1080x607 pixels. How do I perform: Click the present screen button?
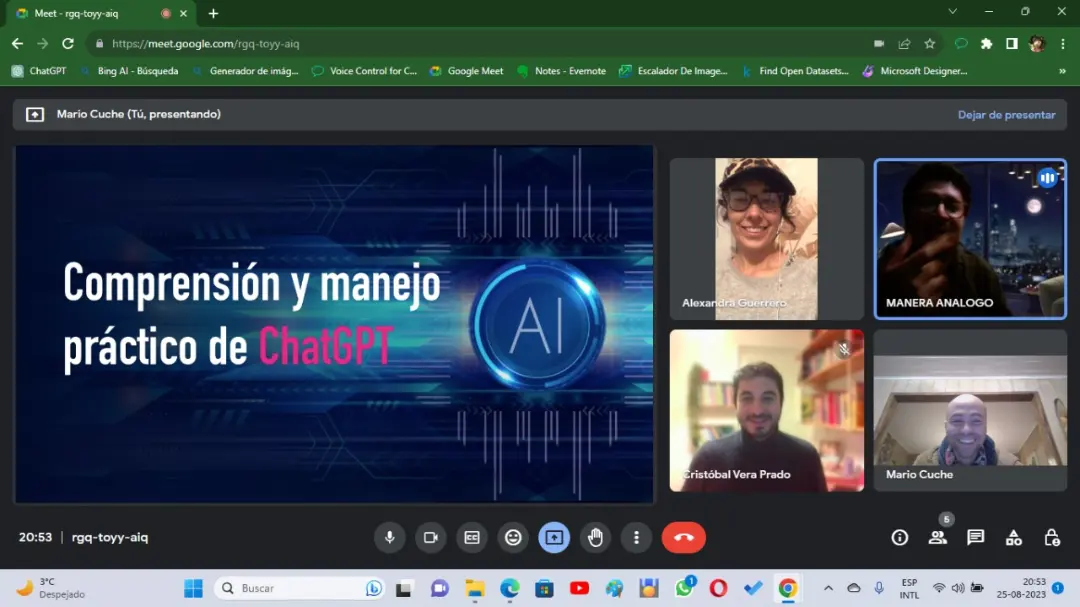pos(554,537)
